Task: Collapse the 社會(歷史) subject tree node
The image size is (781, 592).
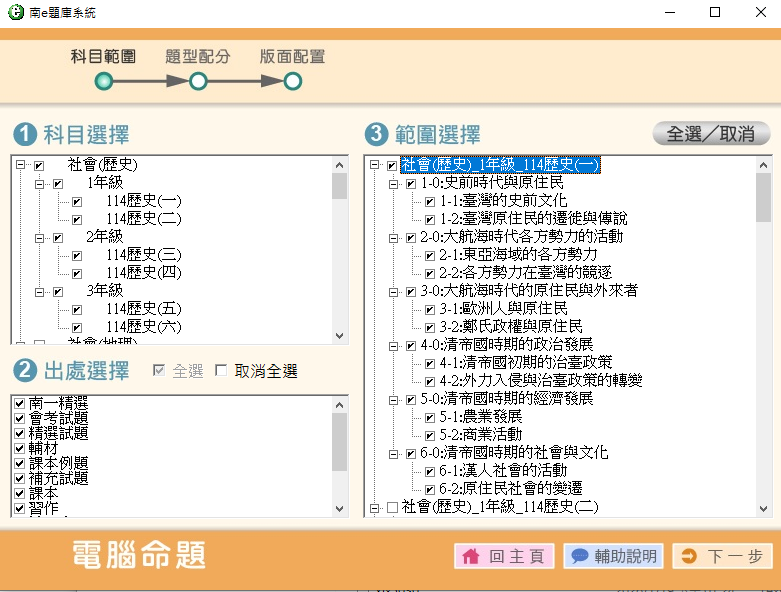Action: point(20,165)
